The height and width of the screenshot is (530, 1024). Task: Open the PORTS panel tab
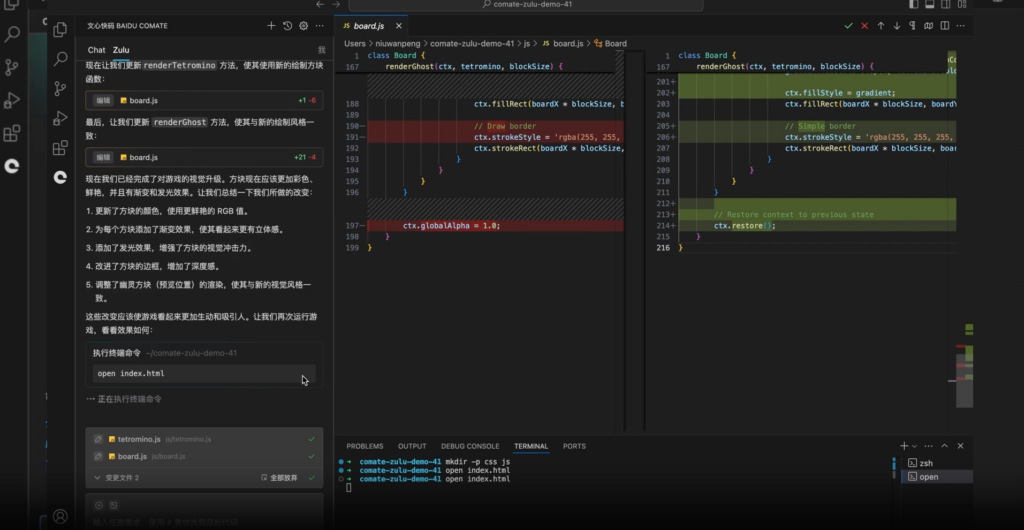coord(574,446)
